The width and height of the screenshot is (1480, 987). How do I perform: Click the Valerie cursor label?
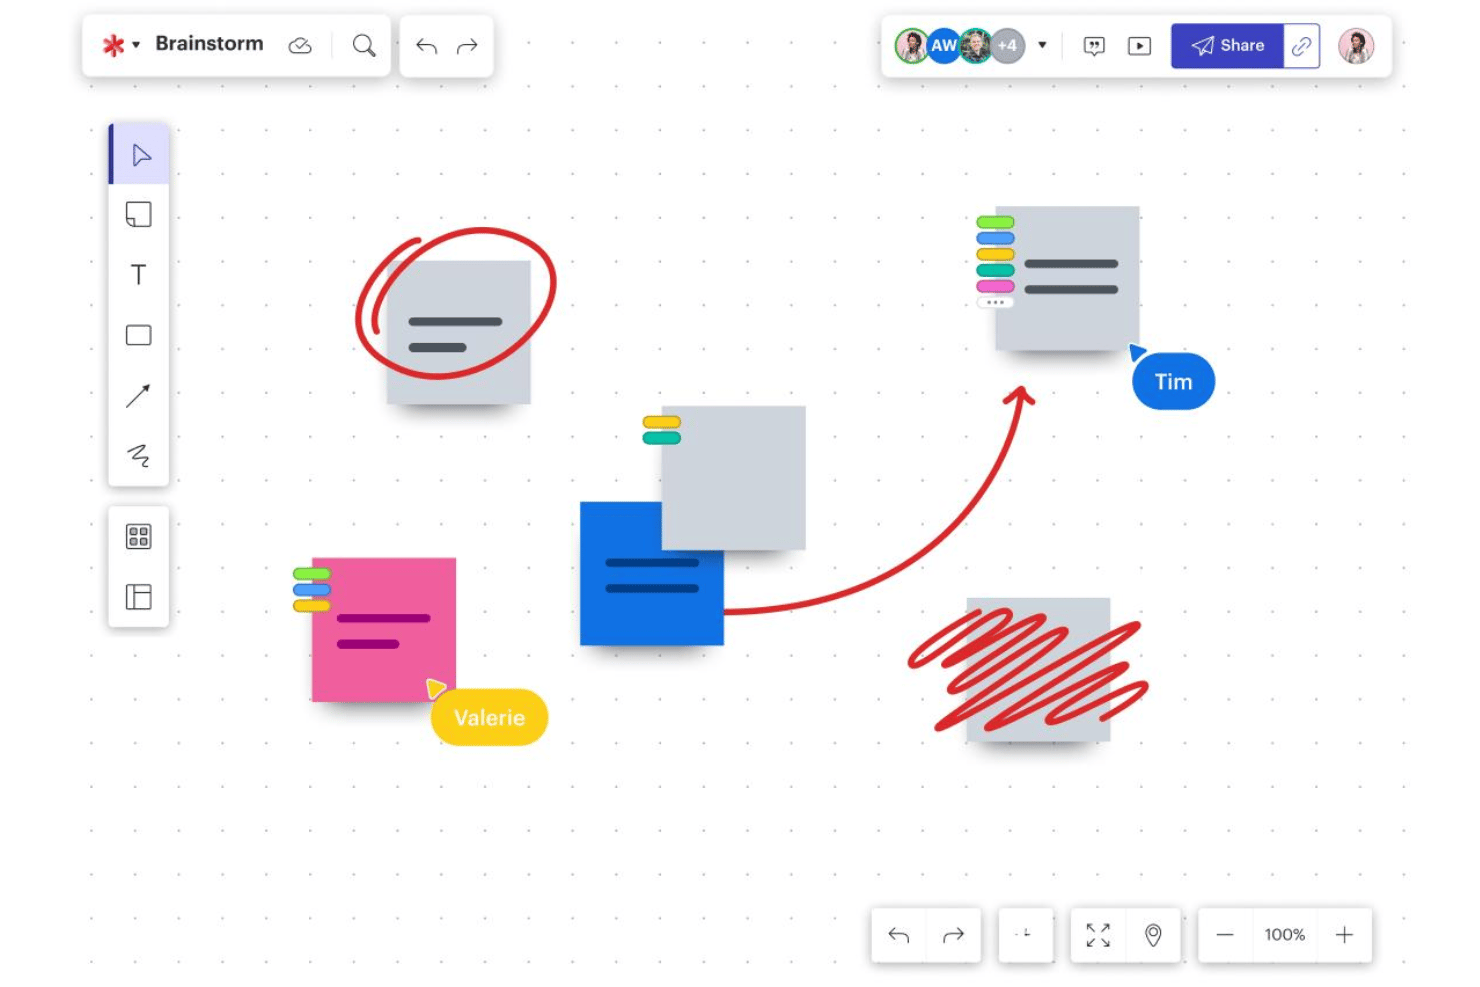489,717
